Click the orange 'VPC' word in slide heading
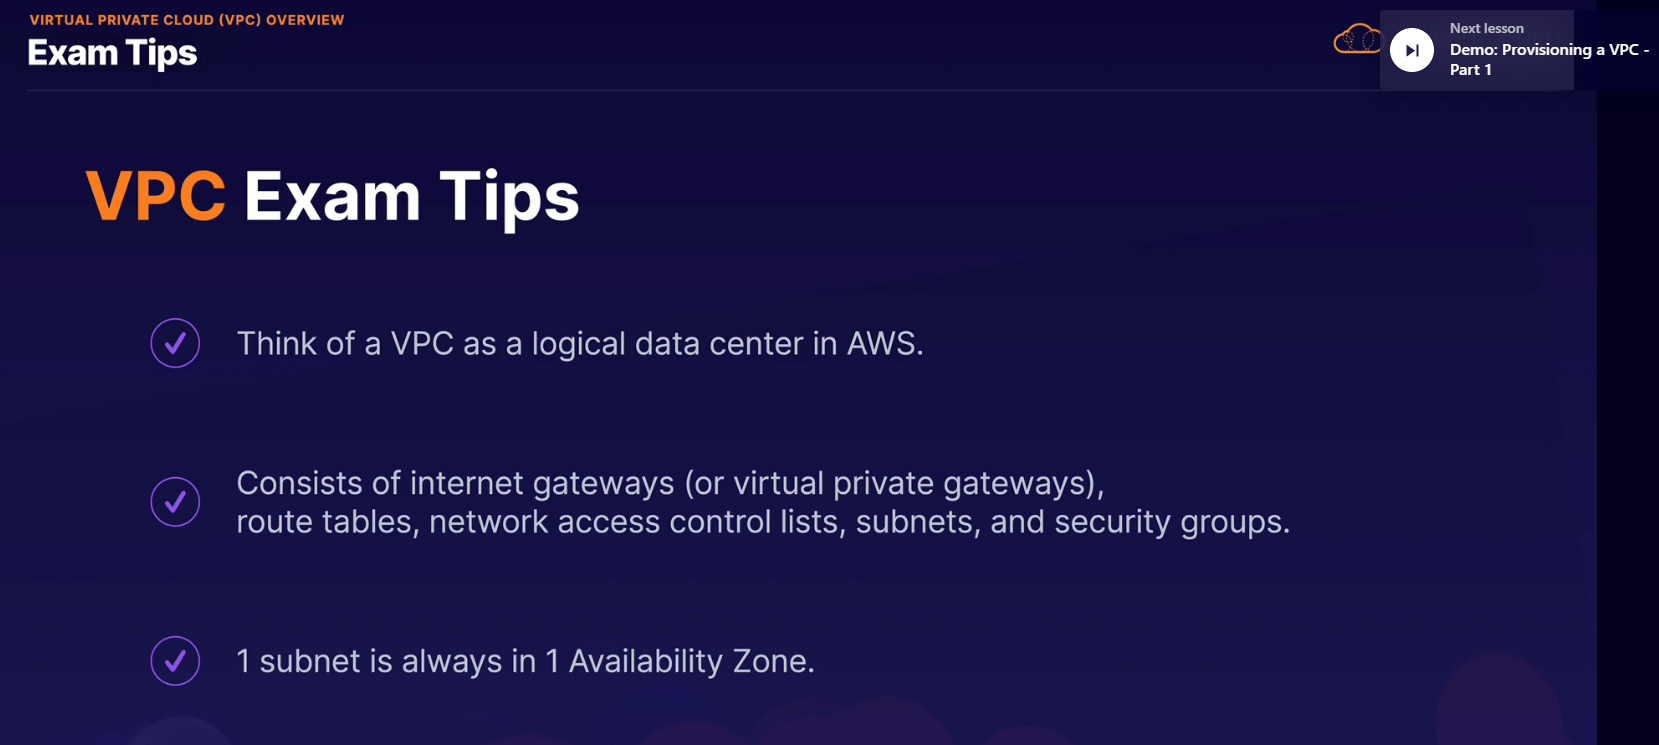 click(156, 196)
